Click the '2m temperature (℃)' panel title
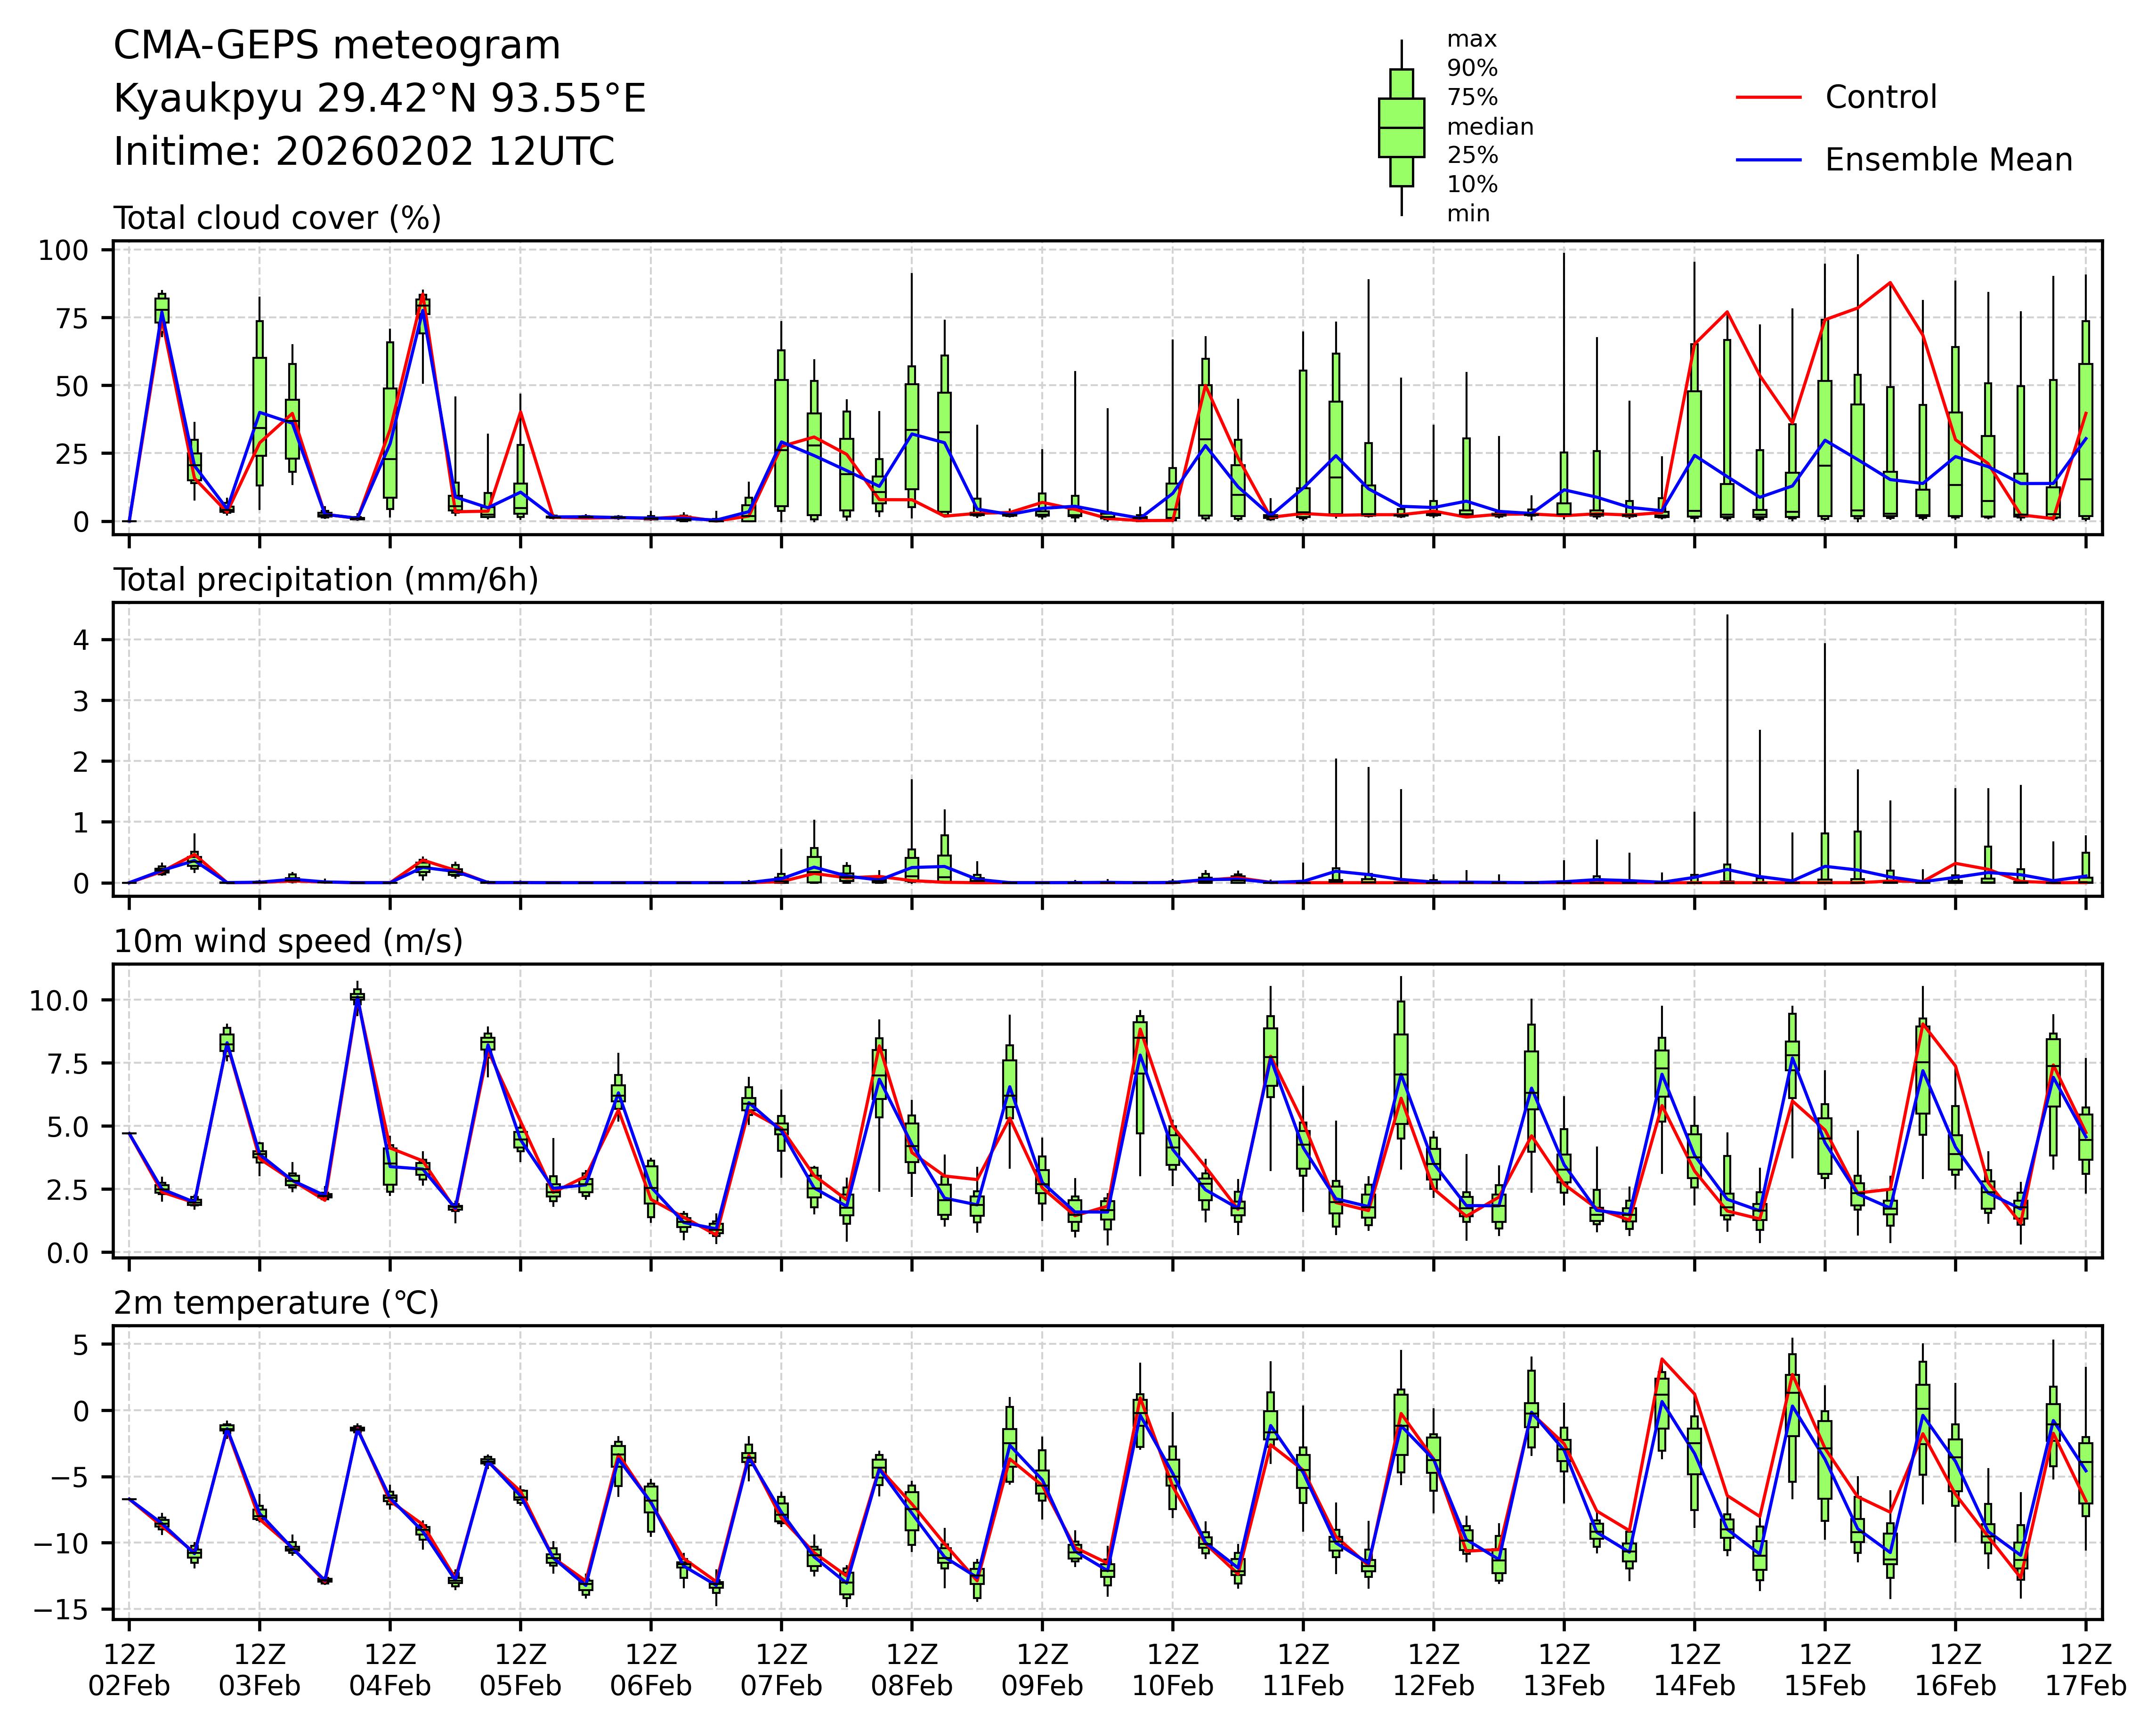This screenshot has height=1729, width=2156. point(276,1303)
